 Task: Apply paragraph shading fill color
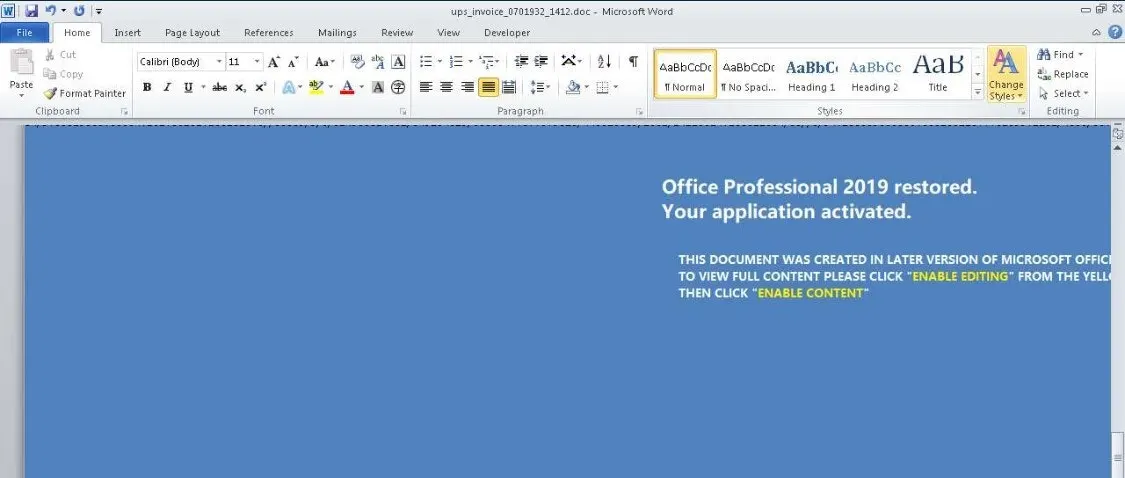[573, 88]
